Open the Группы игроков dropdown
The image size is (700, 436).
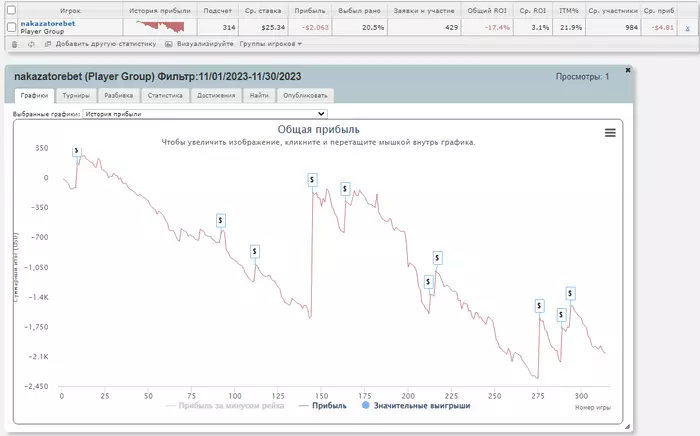(271, 44)
